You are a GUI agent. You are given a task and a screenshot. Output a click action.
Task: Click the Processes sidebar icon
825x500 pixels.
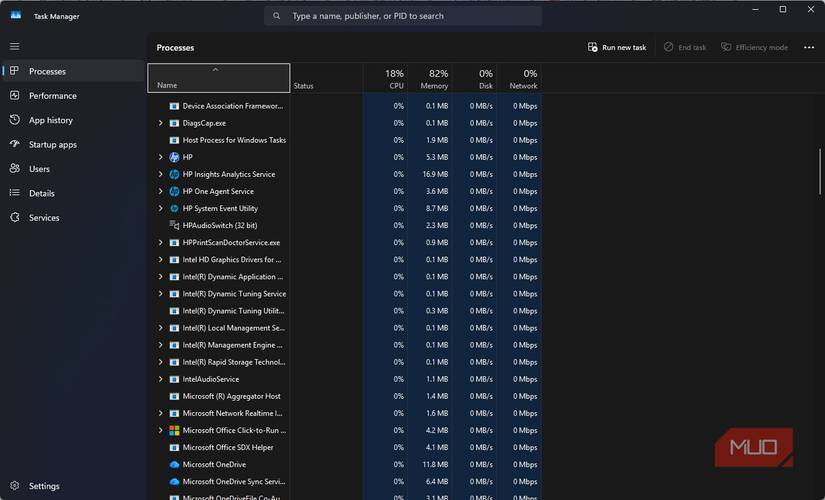click(x=15, y=71)
